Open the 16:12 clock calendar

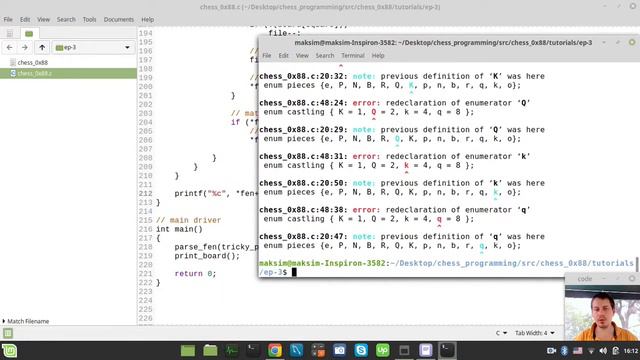pyautogui.click(x=631, y=351)
